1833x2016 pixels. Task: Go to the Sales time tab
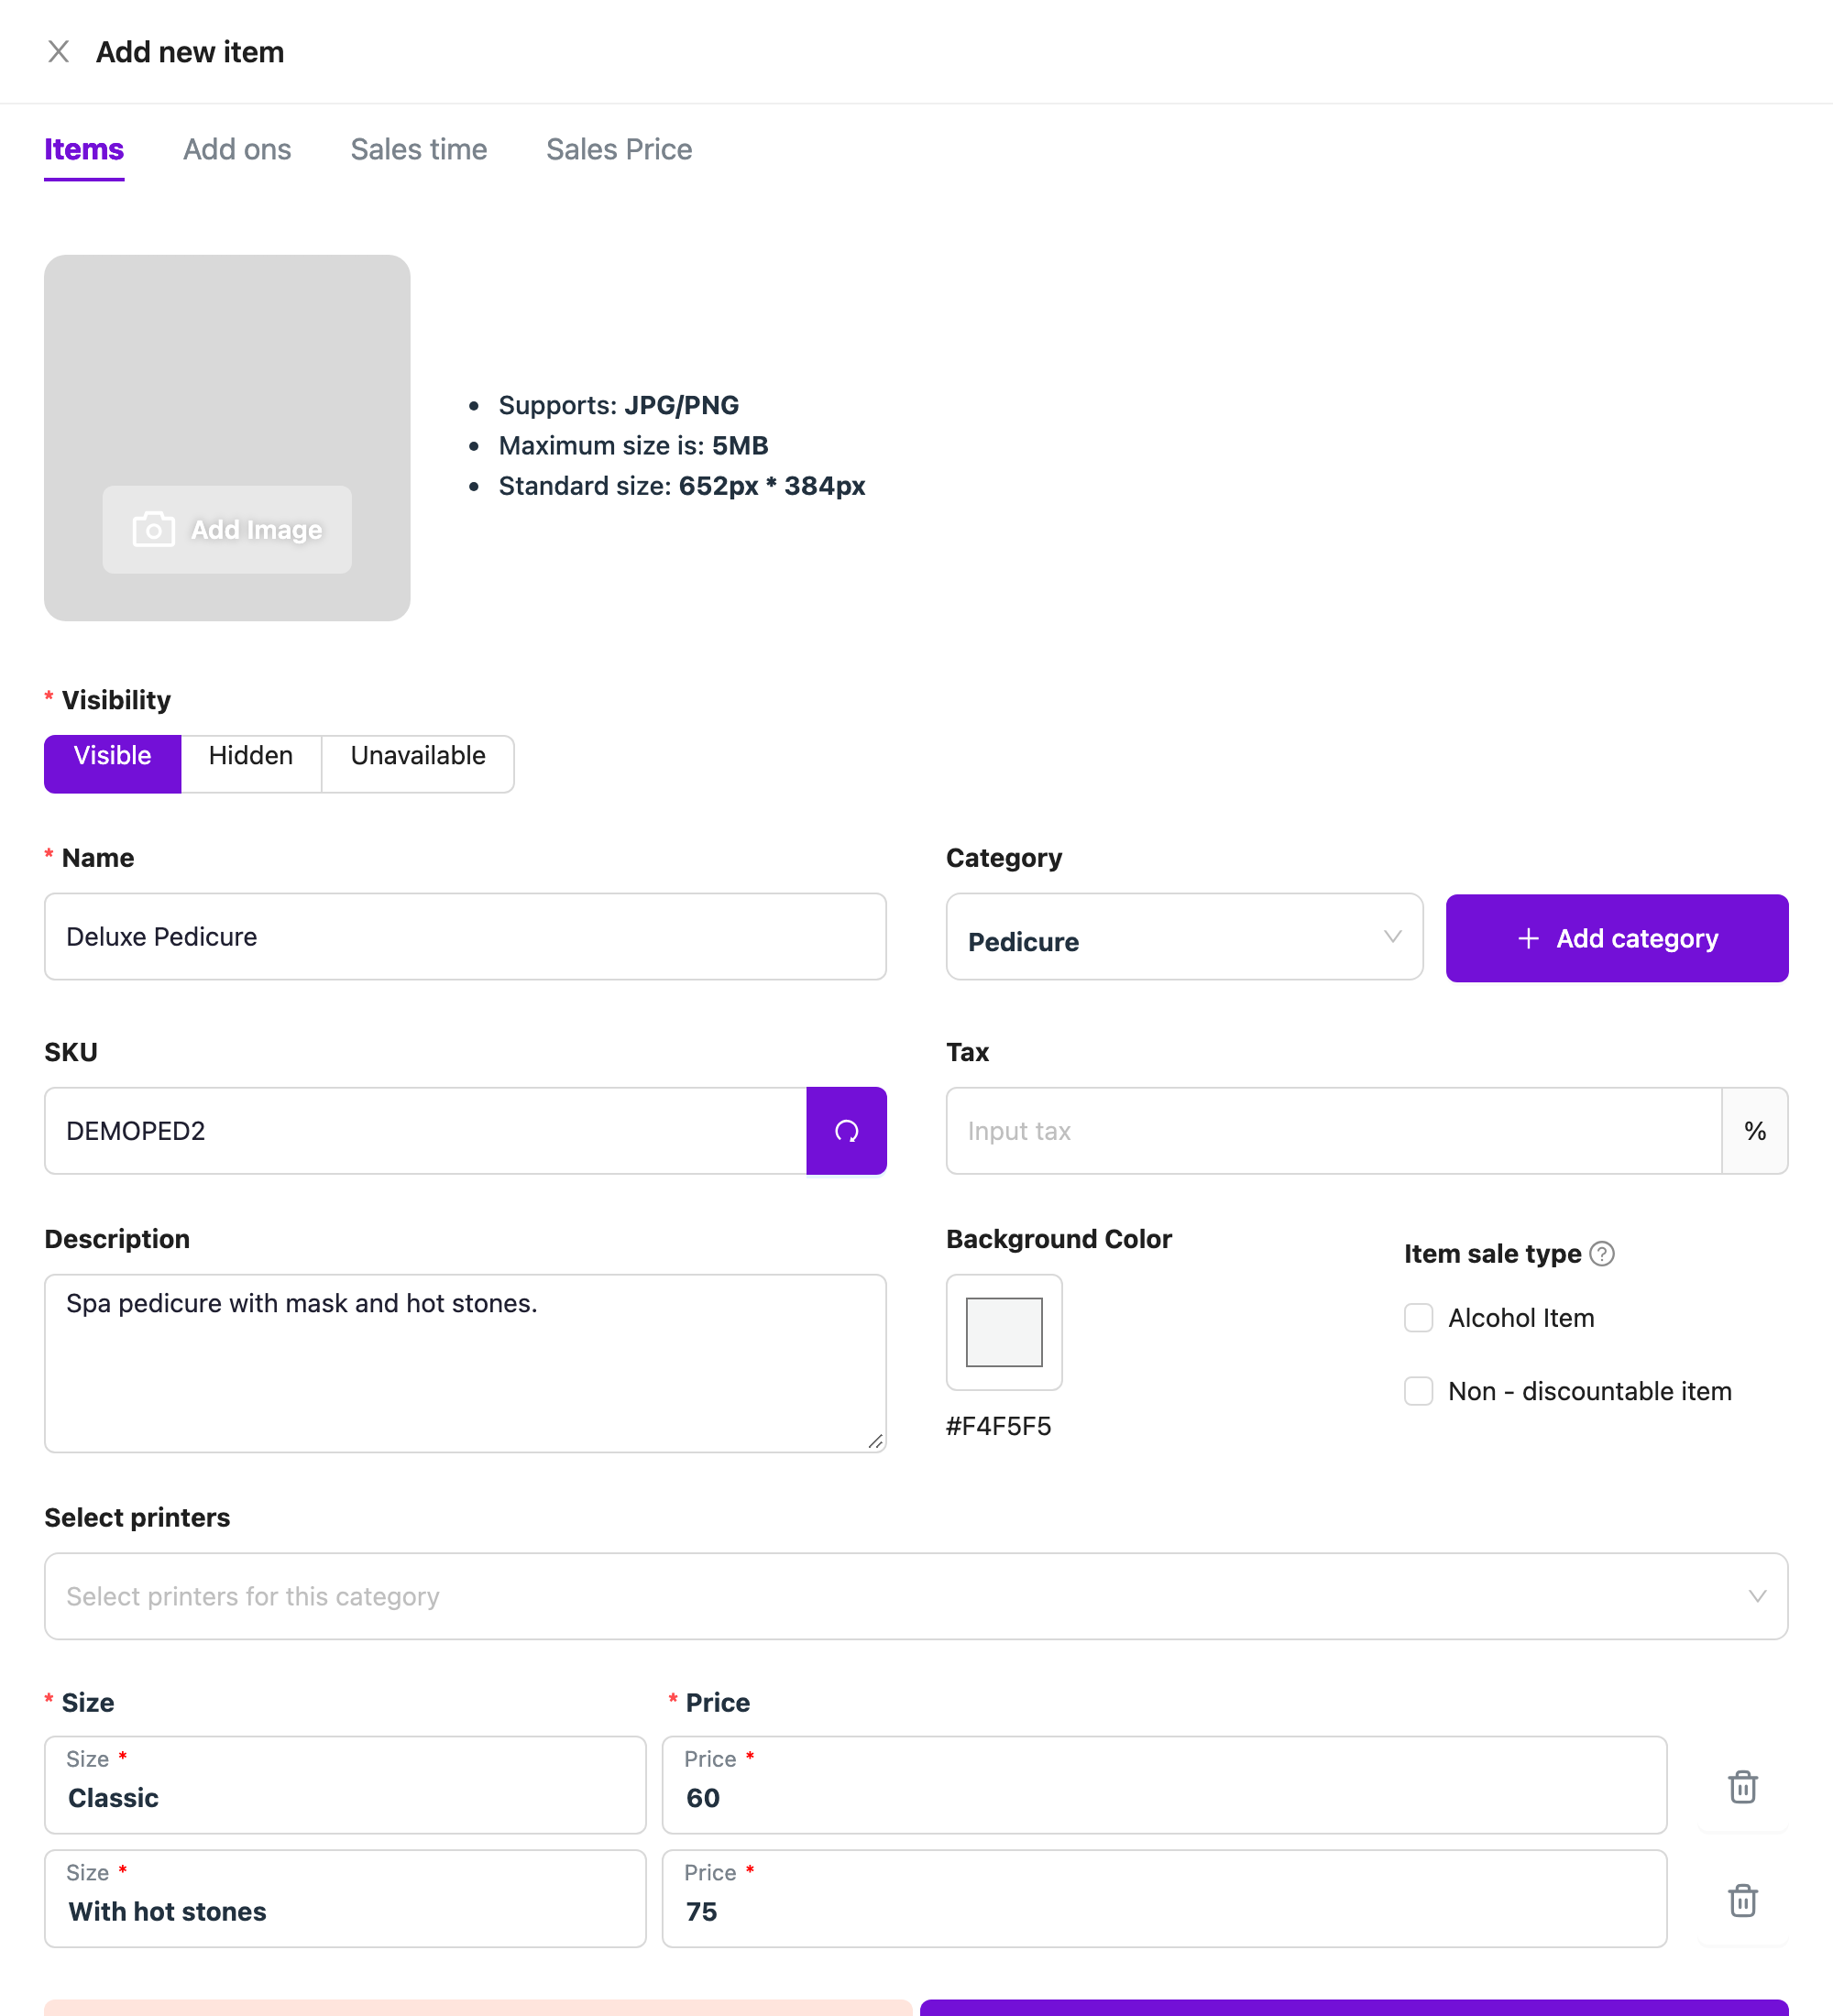(x=419, y=150)
